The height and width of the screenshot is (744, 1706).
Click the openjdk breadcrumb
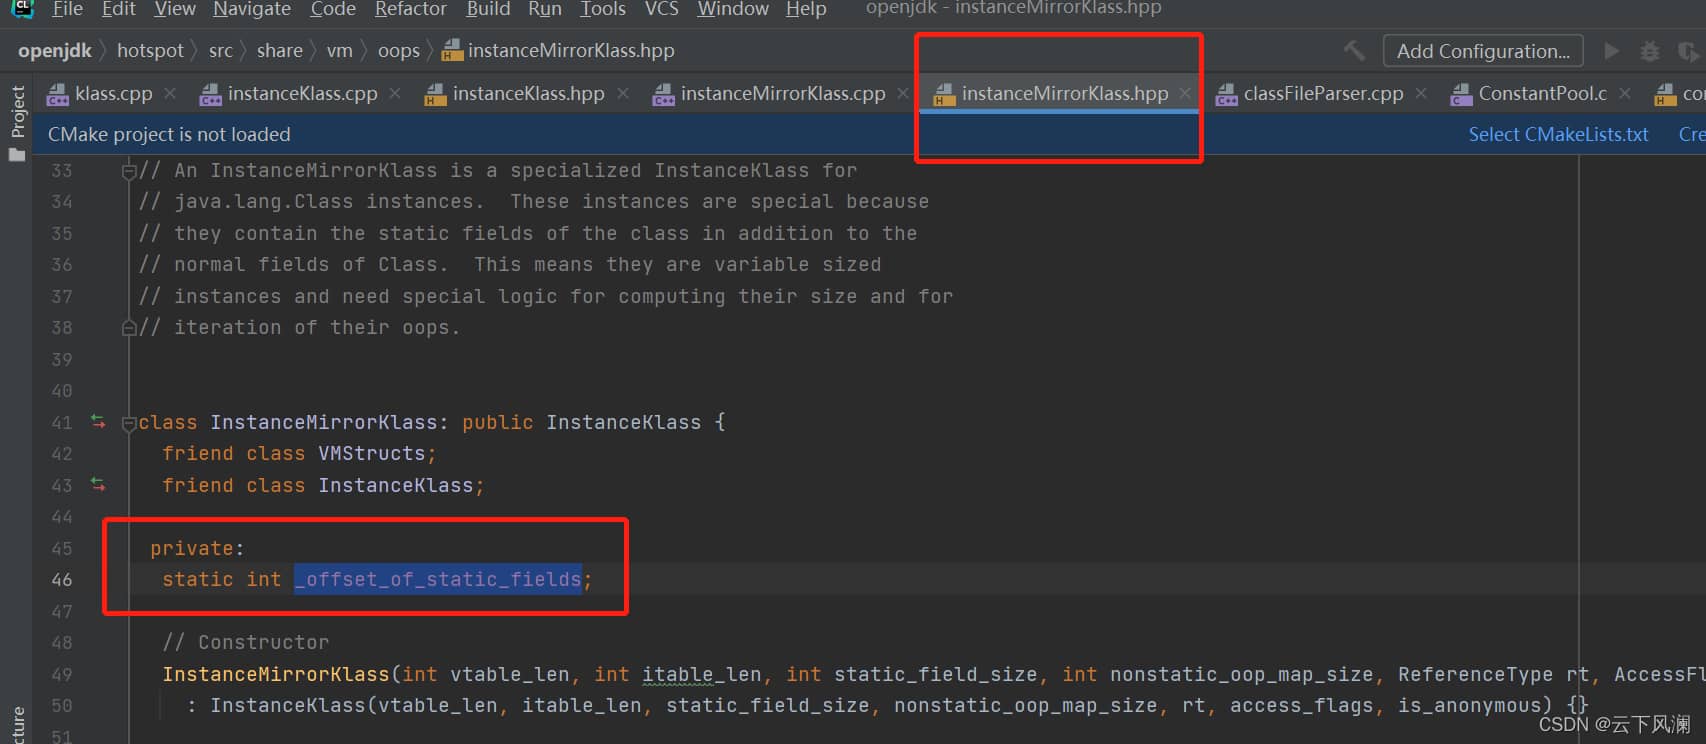point(55,50)
